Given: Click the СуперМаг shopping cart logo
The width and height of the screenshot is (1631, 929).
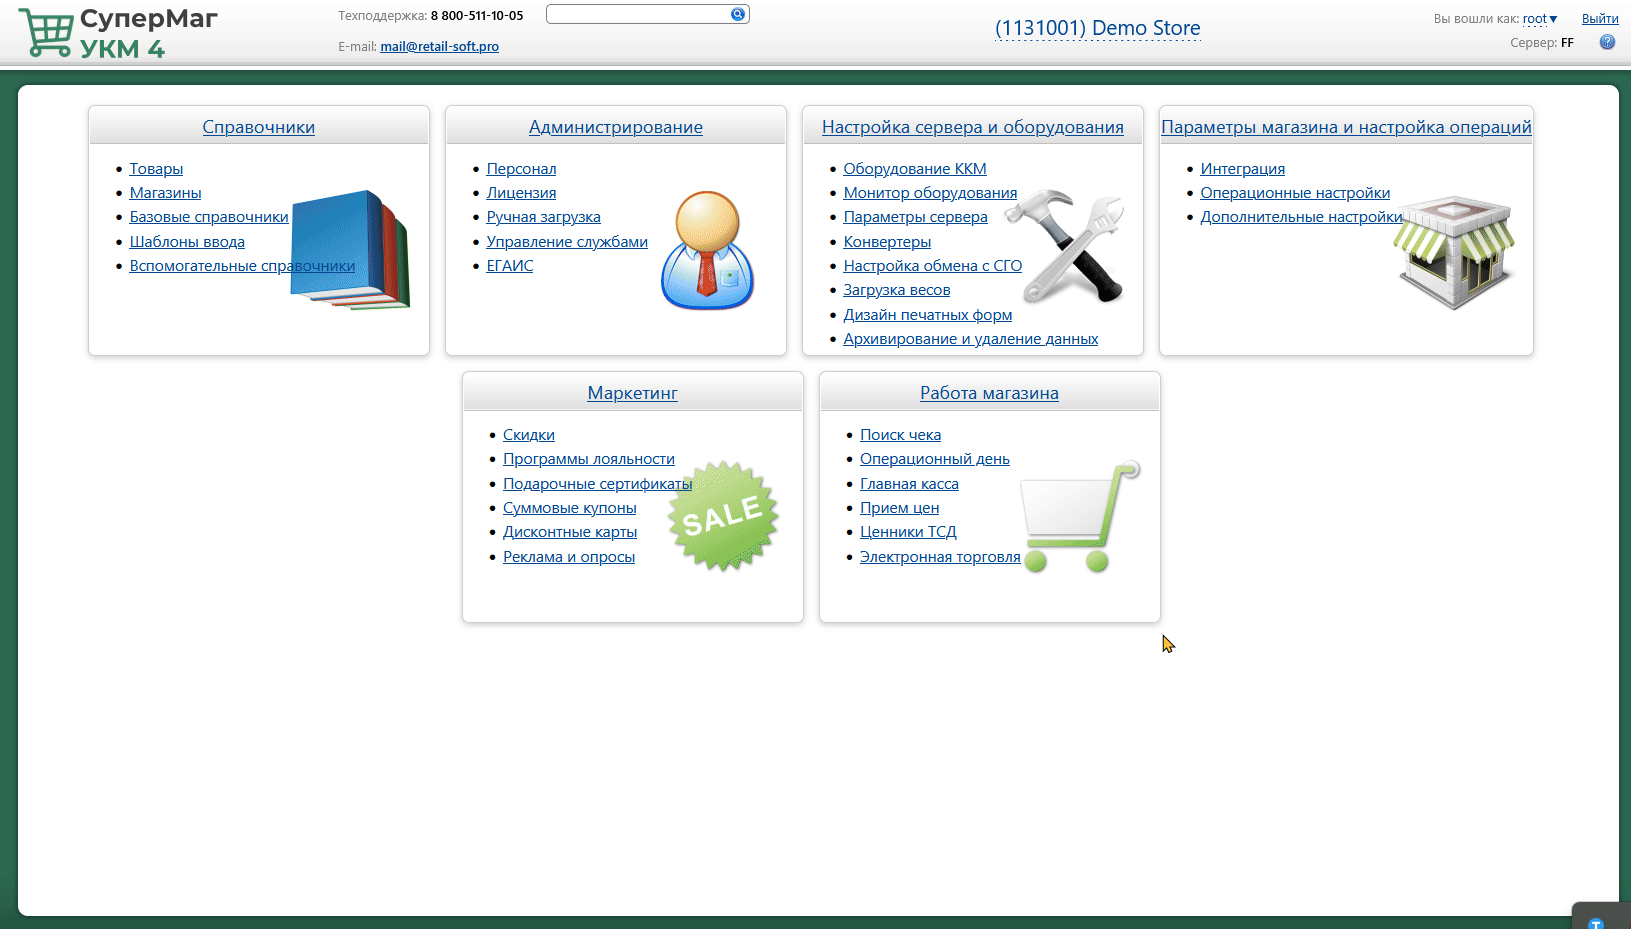Looking at the screenshot, I should 46,33.
